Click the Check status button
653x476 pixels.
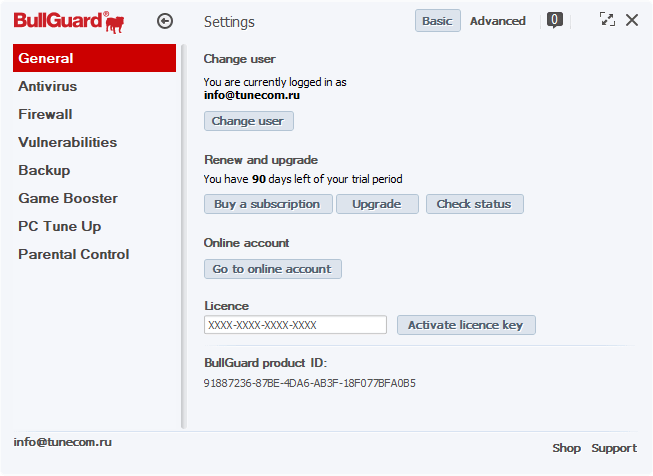[x=475, y=204]
